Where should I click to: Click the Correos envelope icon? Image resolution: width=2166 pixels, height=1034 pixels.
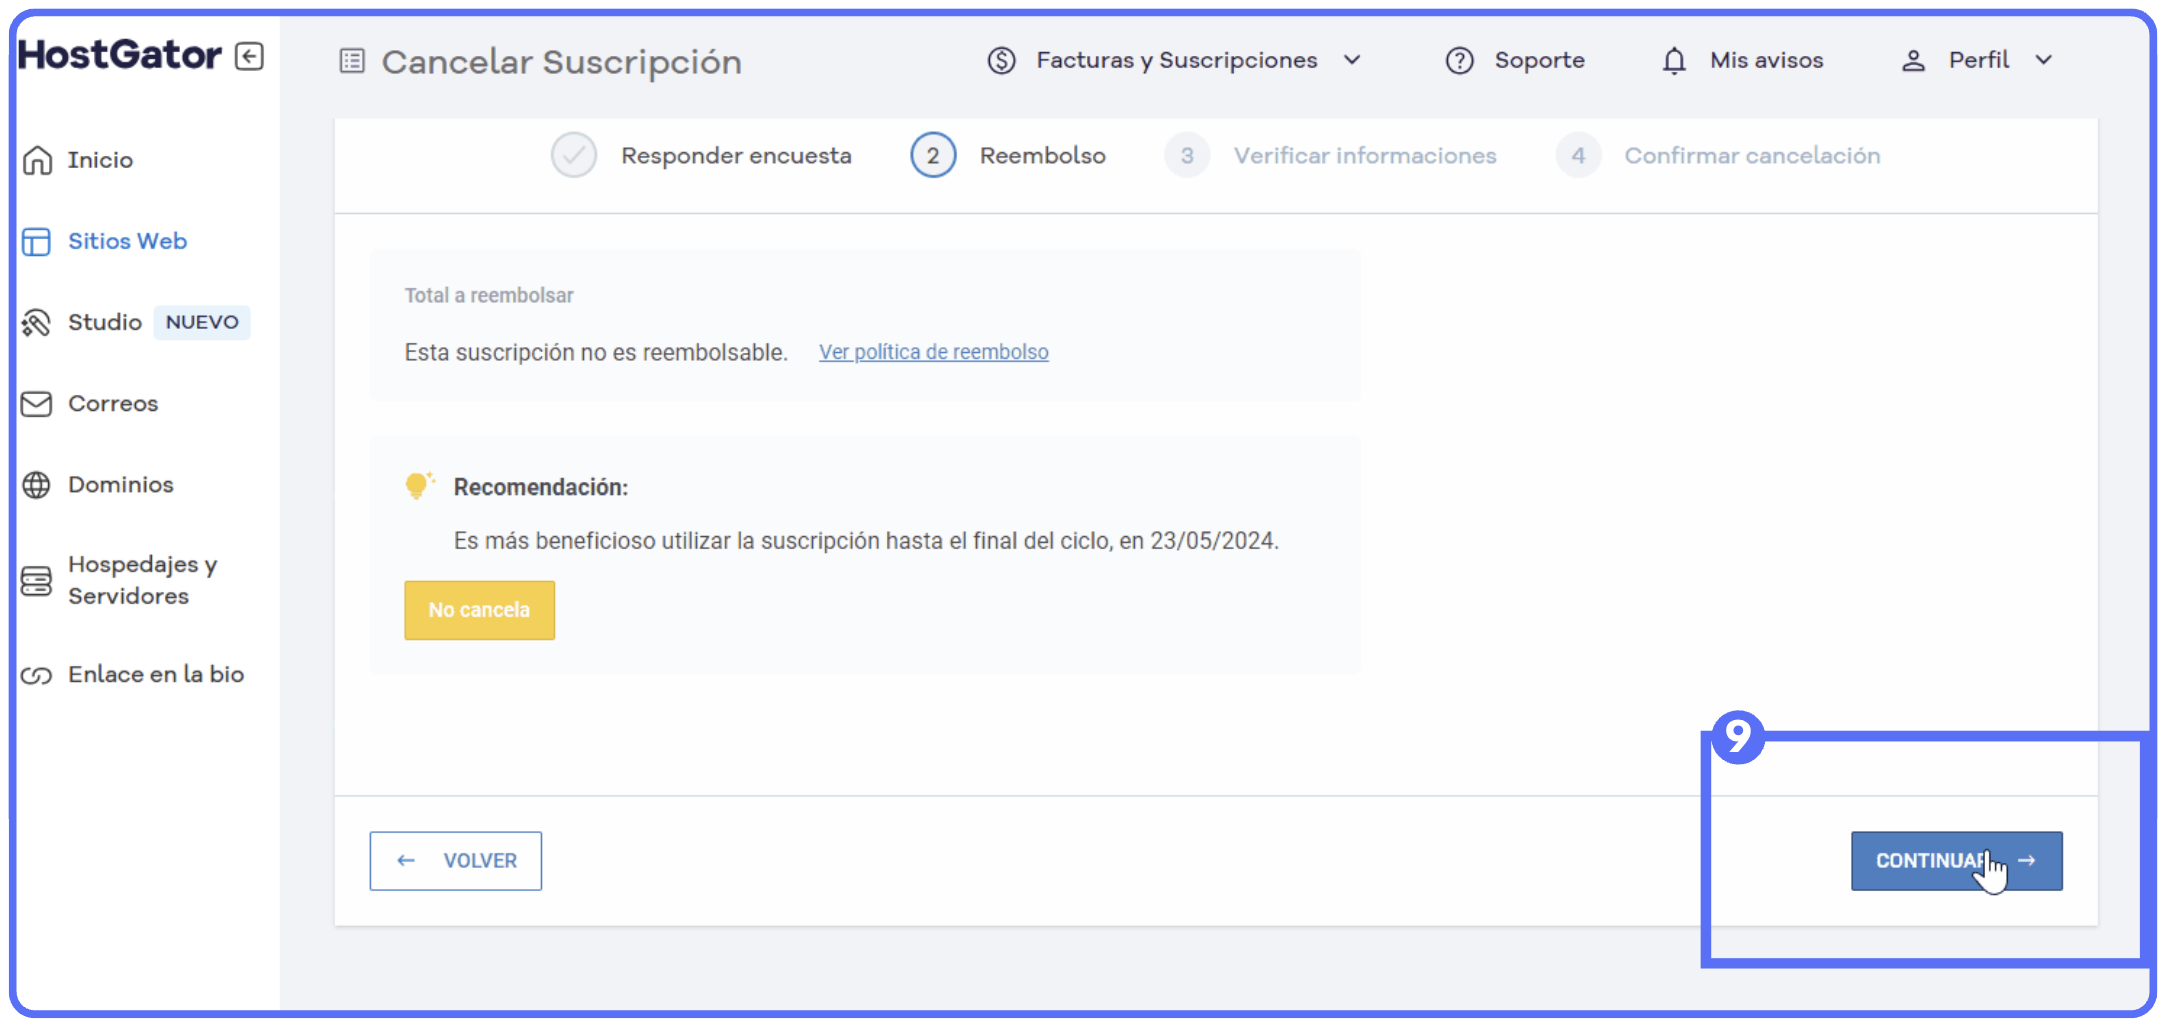pos(37,404)
